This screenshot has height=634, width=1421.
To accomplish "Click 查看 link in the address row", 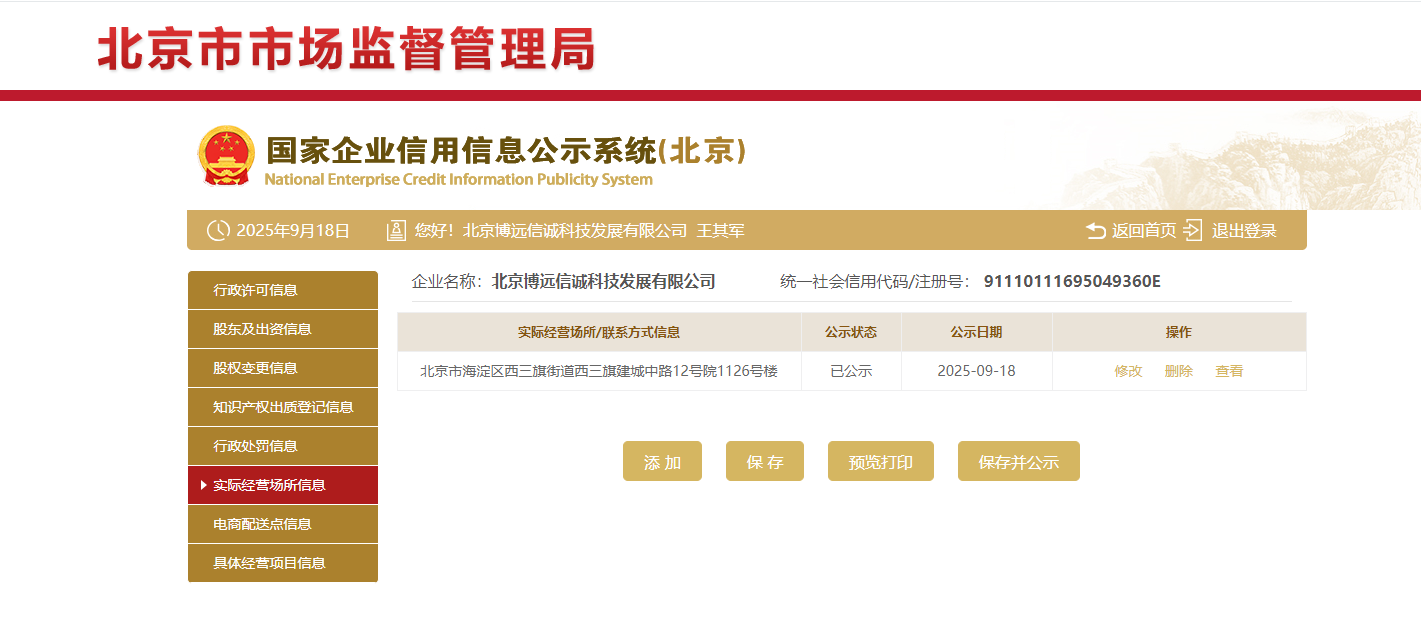I will click(1229, 371).
